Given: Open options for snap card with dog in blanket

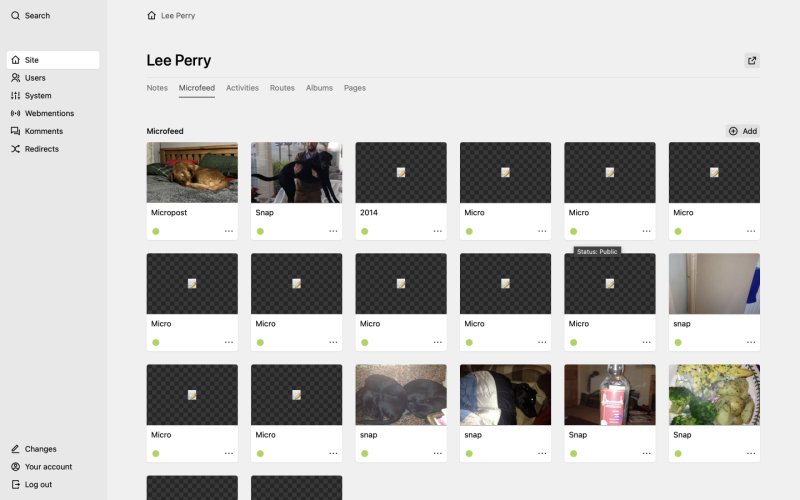Looking at the screenshot, I should click(542, 454).
